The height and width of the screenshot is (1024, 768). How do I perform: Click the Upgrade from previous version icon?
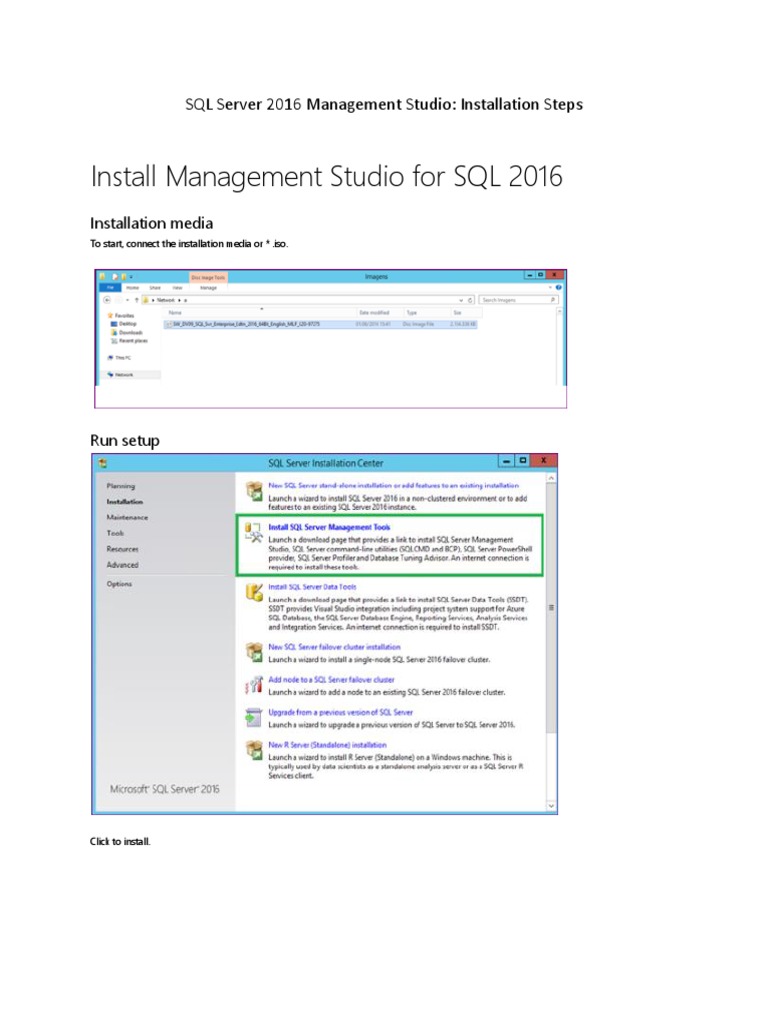(253, 716)
